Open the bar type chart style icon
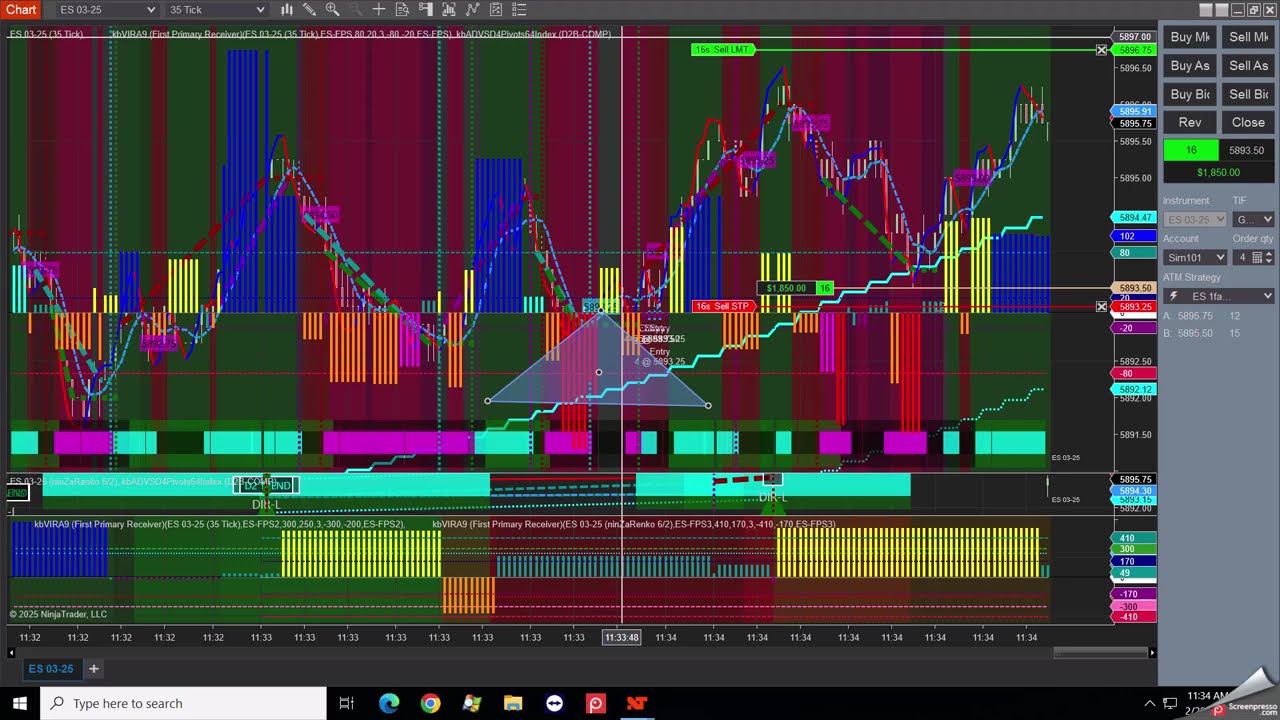Viewport: 1280px width, 720px height. pyautogui.click(x=287, y=10)
